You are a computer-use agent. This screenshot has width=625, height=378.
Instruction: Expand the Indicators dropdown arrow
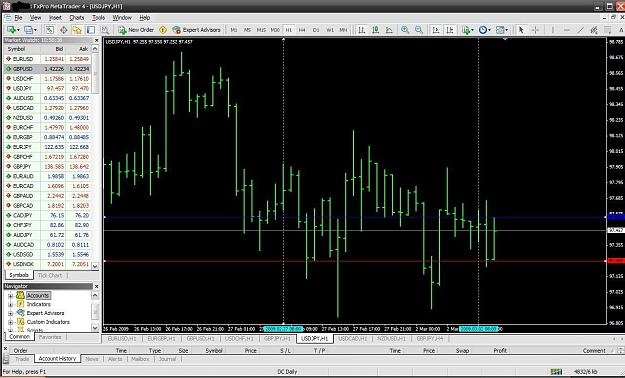click(473, 30)
